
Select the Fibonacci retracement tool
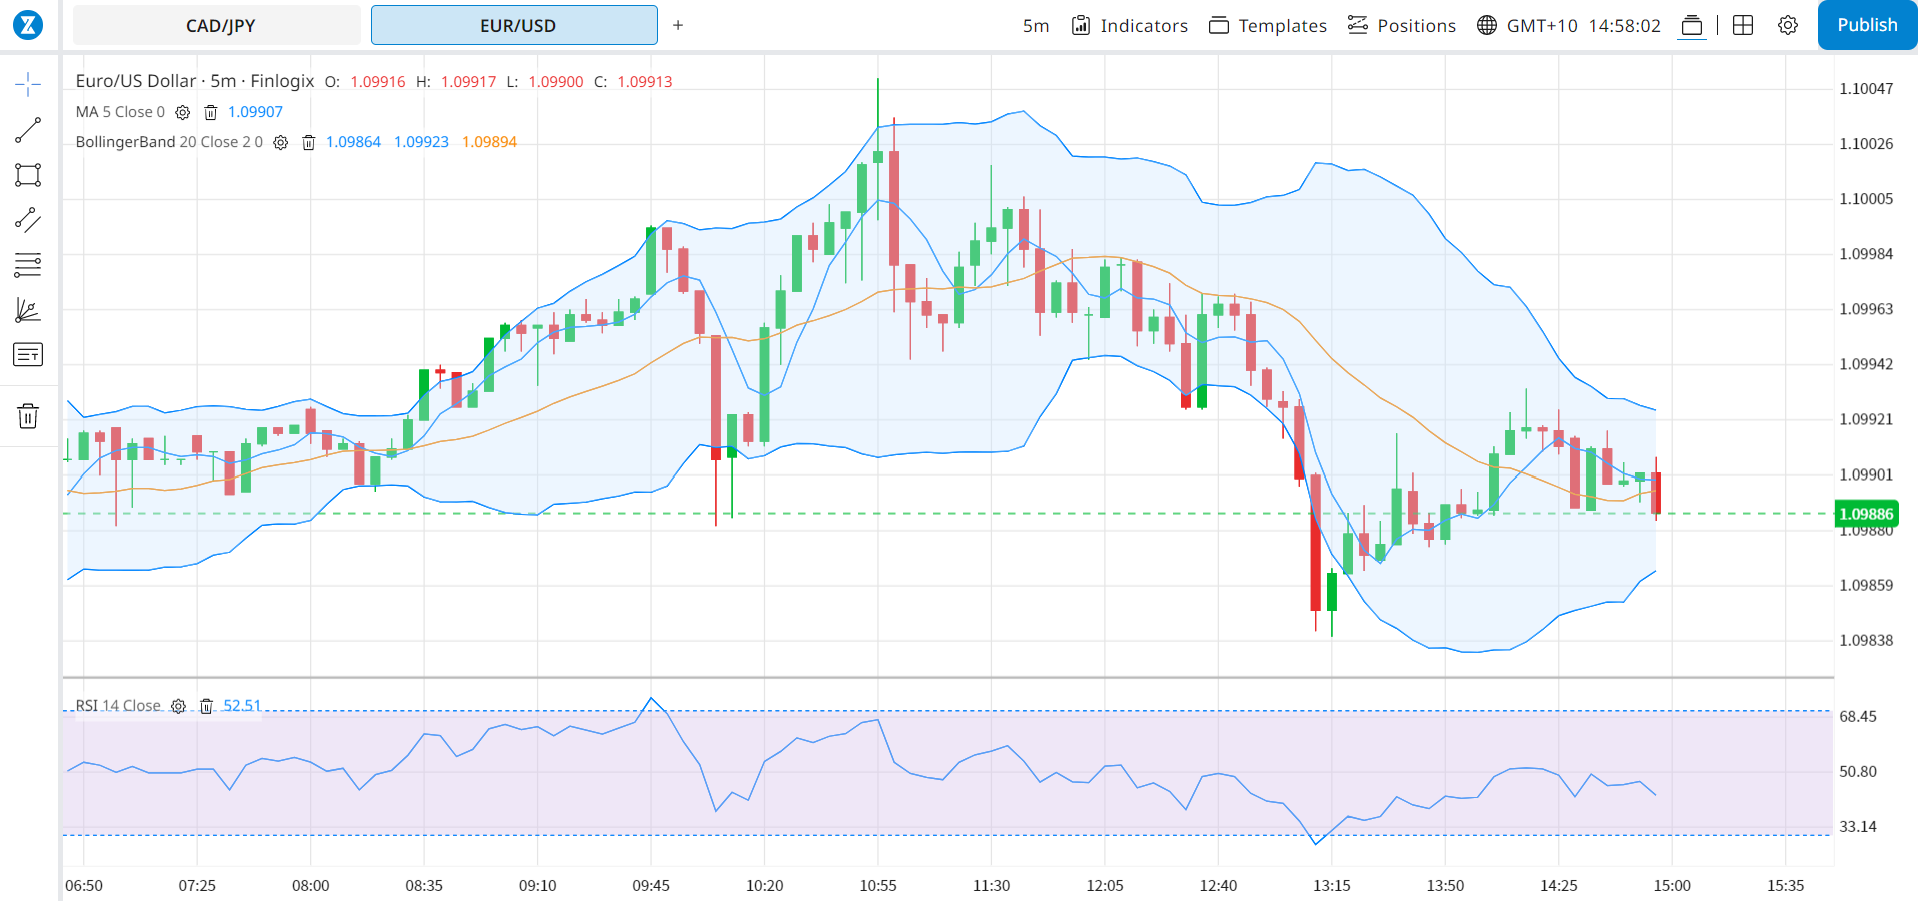(28, 265)
